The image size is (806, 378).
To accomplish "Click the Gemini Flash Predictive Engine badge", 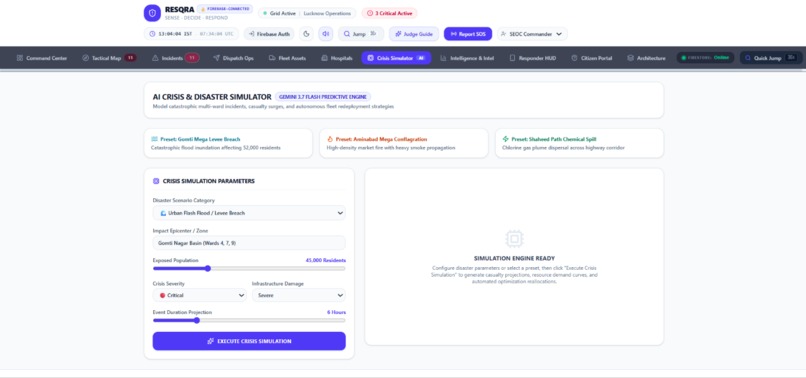I will [323, 97].
